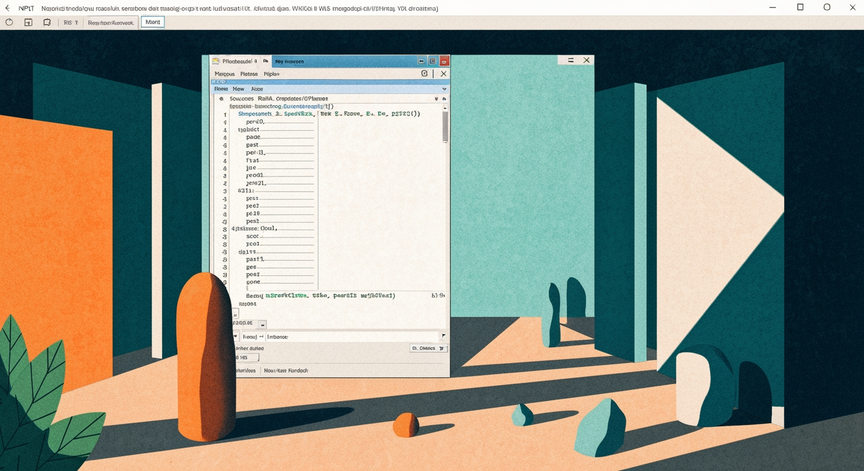Screen dimensions: 864x471
Task: Click the 'ftat' tree row
Action: (x=280, y=160)
